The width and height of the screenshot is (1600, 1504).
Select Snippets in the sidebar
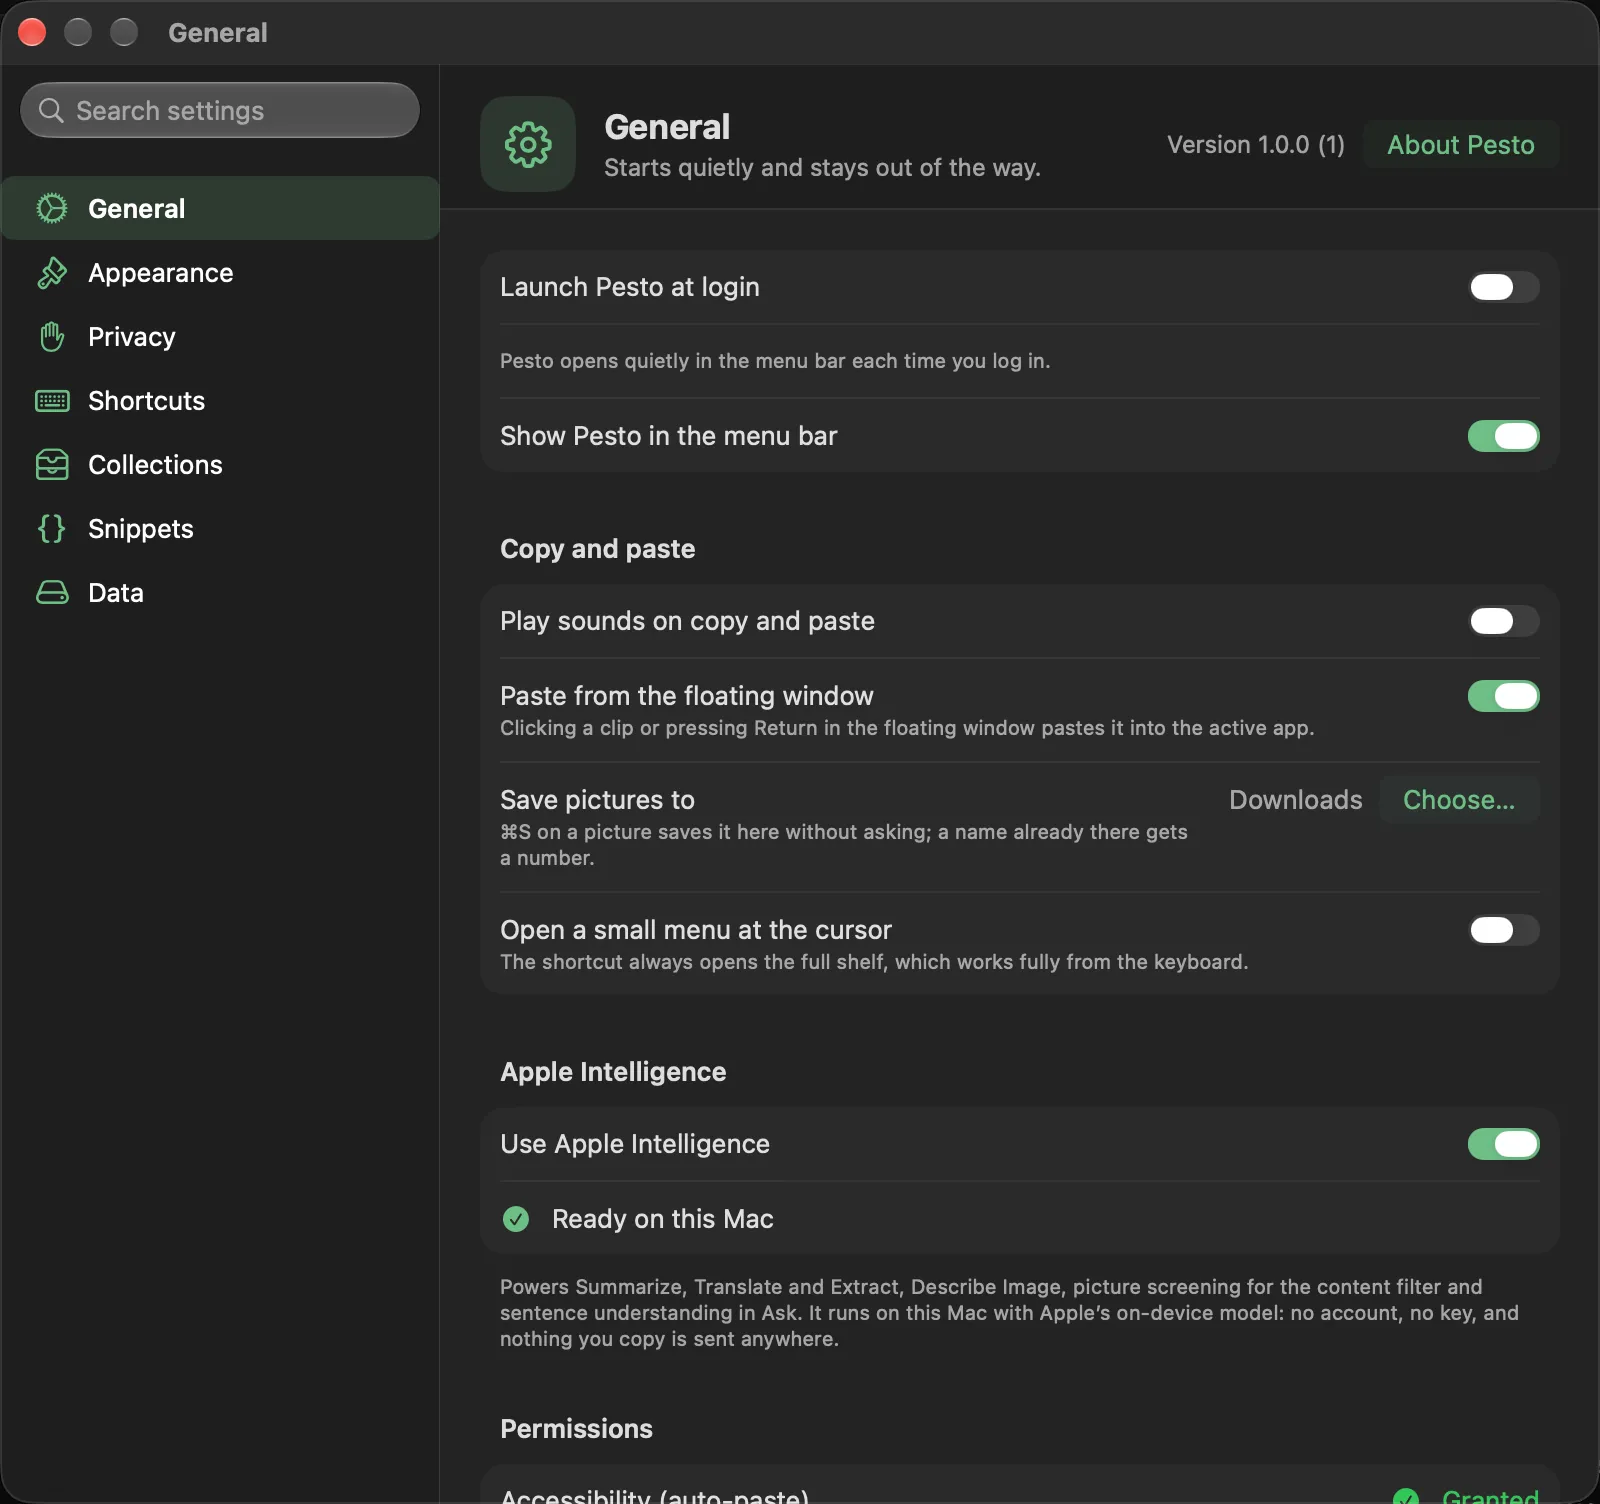(x=220, y=529)
